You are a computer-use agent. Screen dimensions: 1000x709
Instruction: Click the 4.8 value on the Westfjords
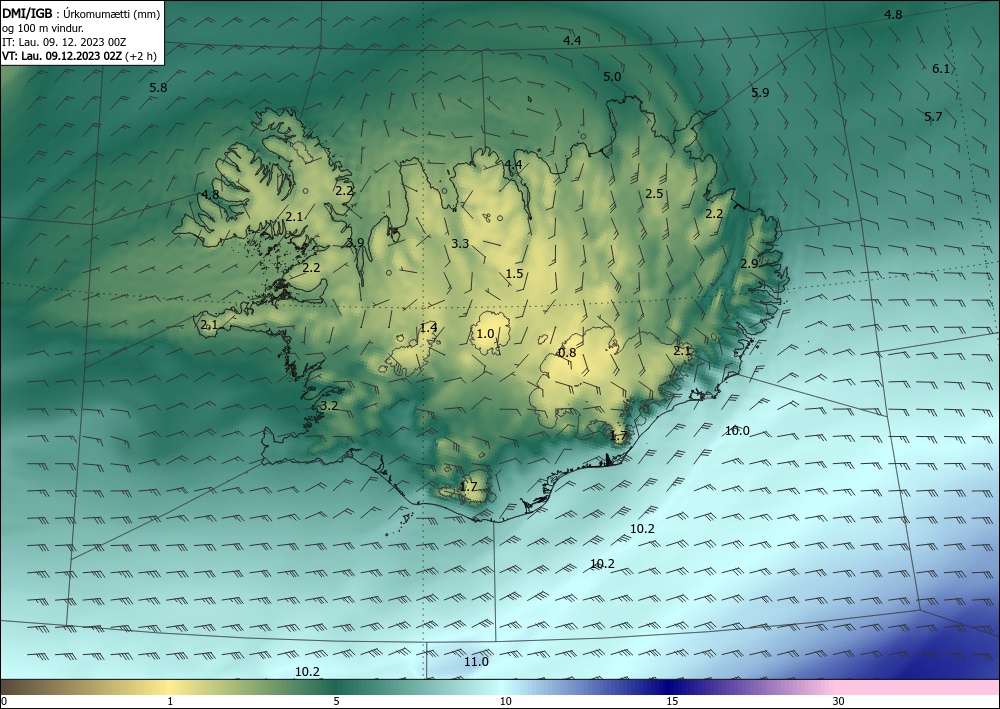tap(210, 194)
